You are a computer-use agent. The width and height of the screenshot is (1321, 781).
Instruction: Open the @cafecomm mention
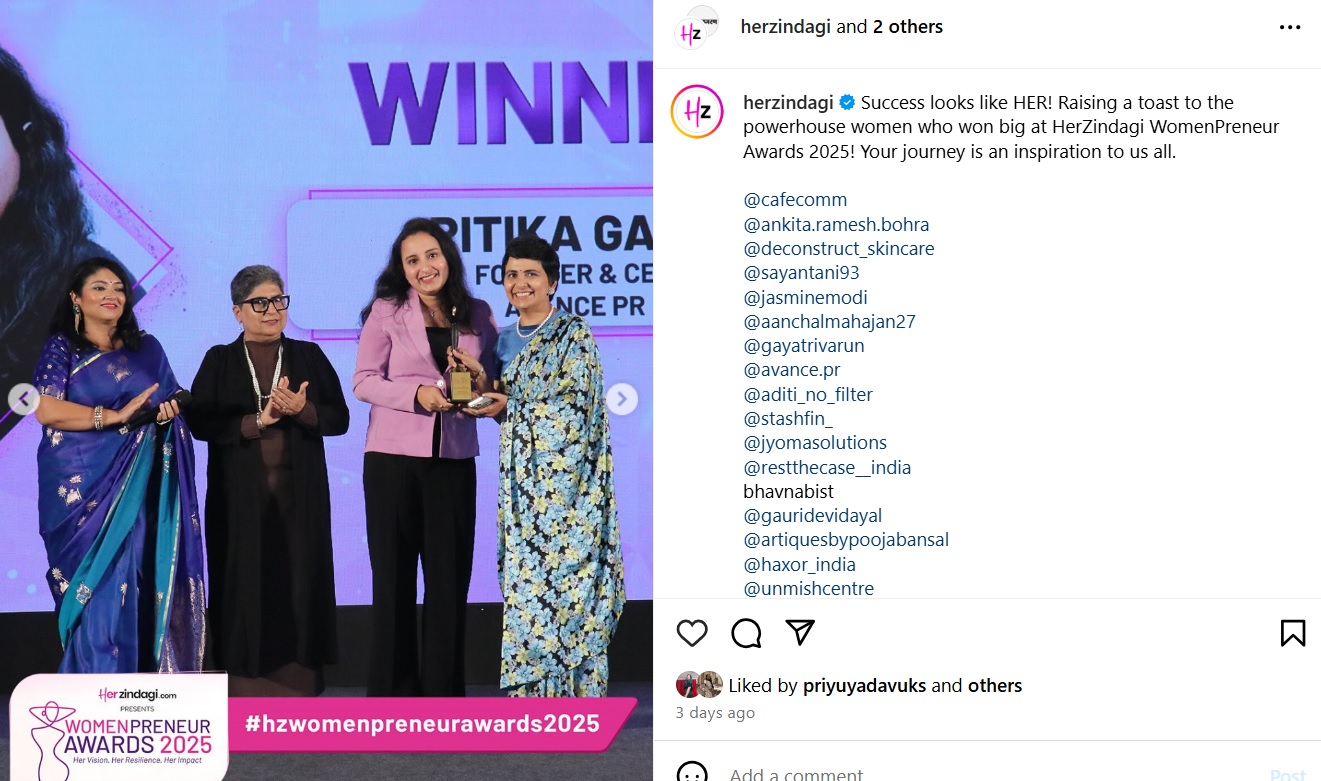click(795, 200)
